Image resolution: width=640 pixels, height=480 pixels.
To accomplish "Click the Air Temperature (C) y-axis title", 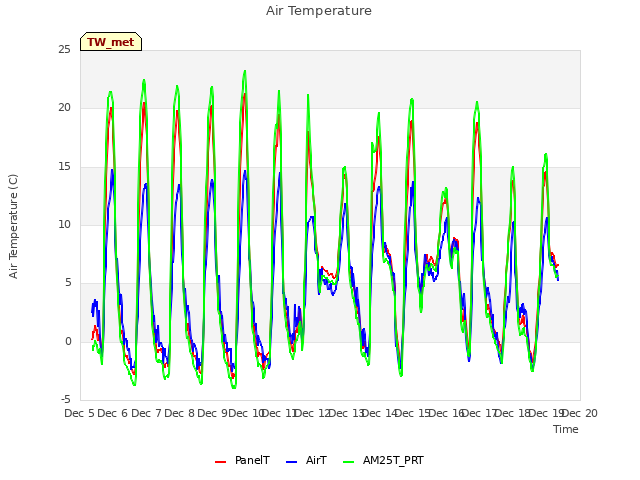I will tap(13, 226).
